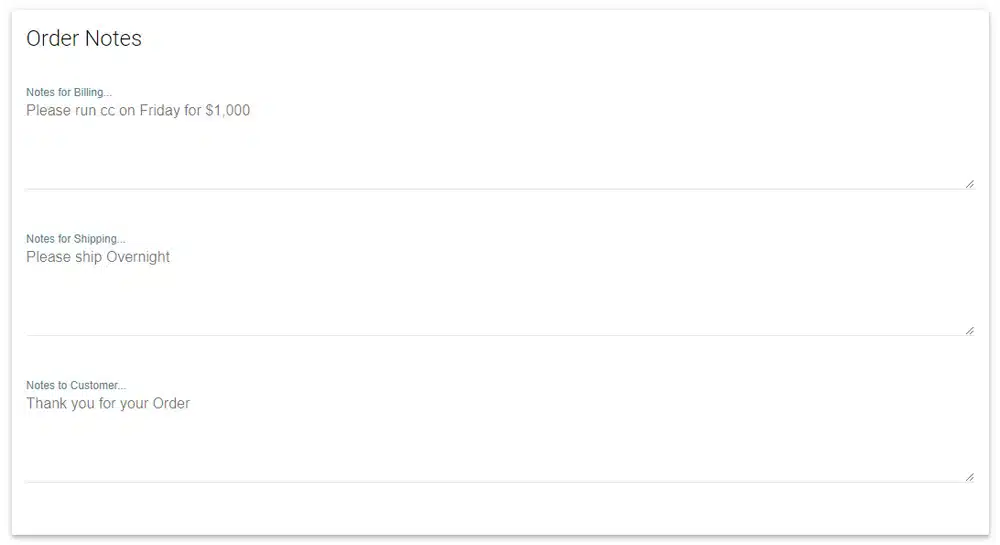
Task: Click the "Notes for Shipping..." field label
Action: [76, 239]
